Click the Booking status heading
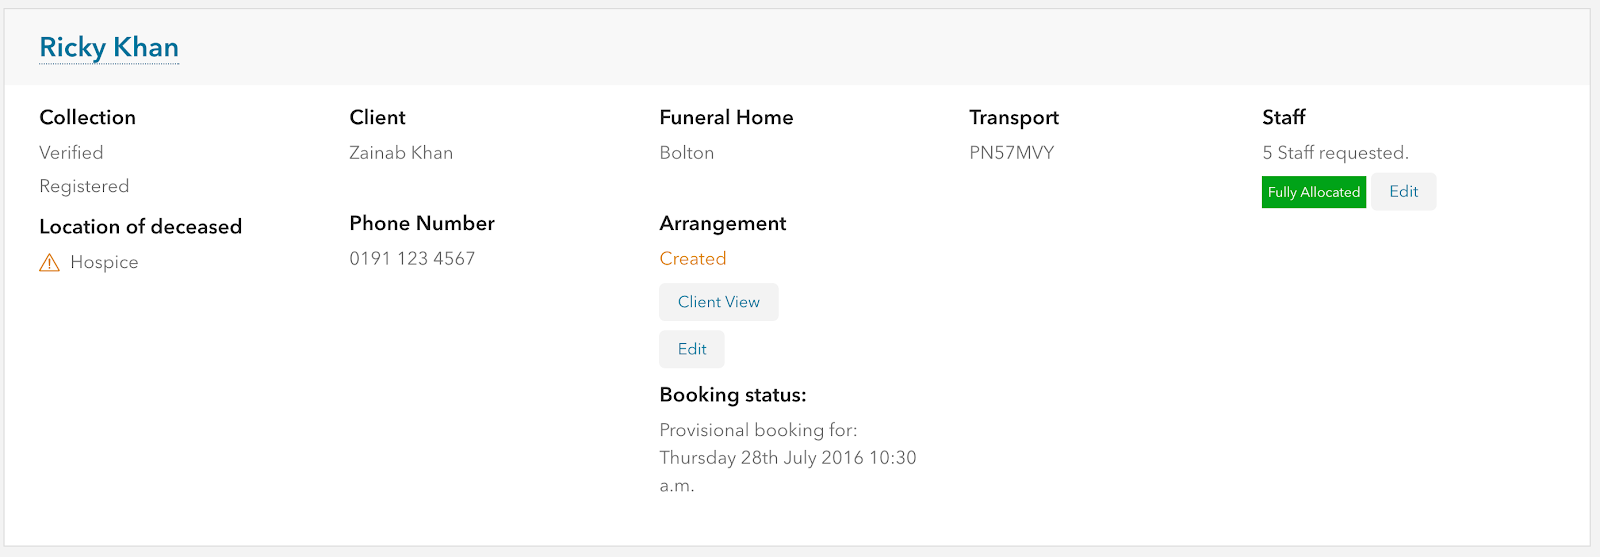The height and width of the screenshot is (557, 1600). [x=733, y=395]
